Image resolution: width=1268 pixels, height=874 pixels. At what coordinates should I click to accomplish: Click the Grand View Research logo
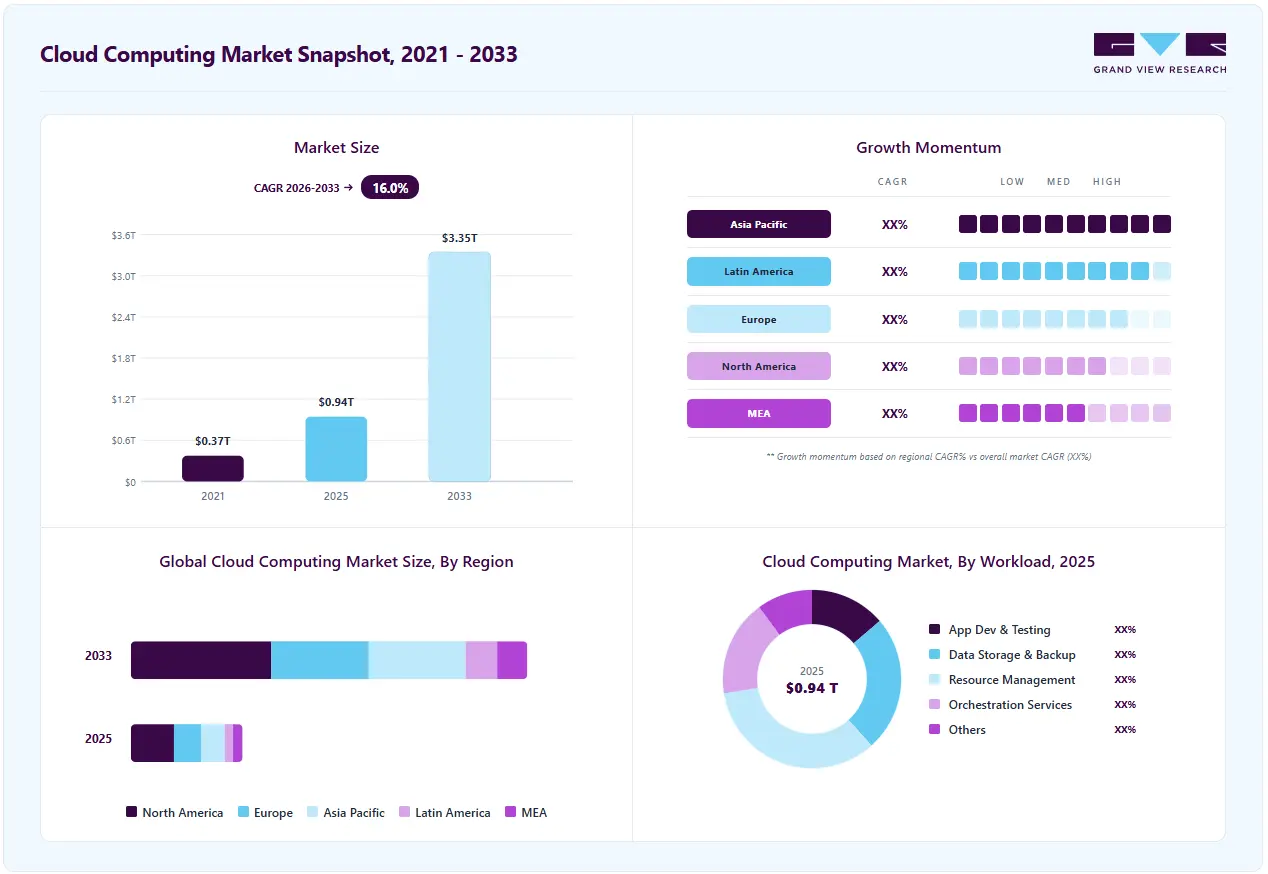(1160, 53)
